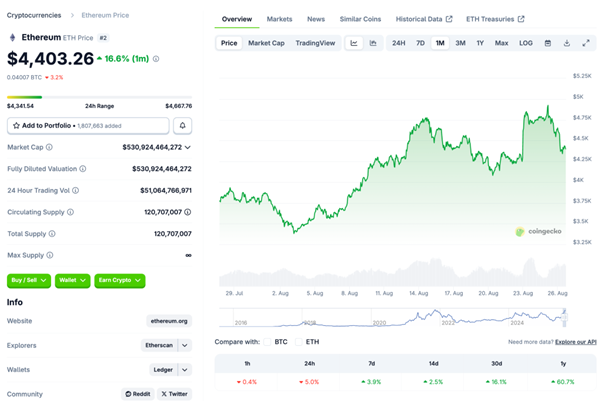
Task: Open the Overview tab
Action: pos(237,19)
